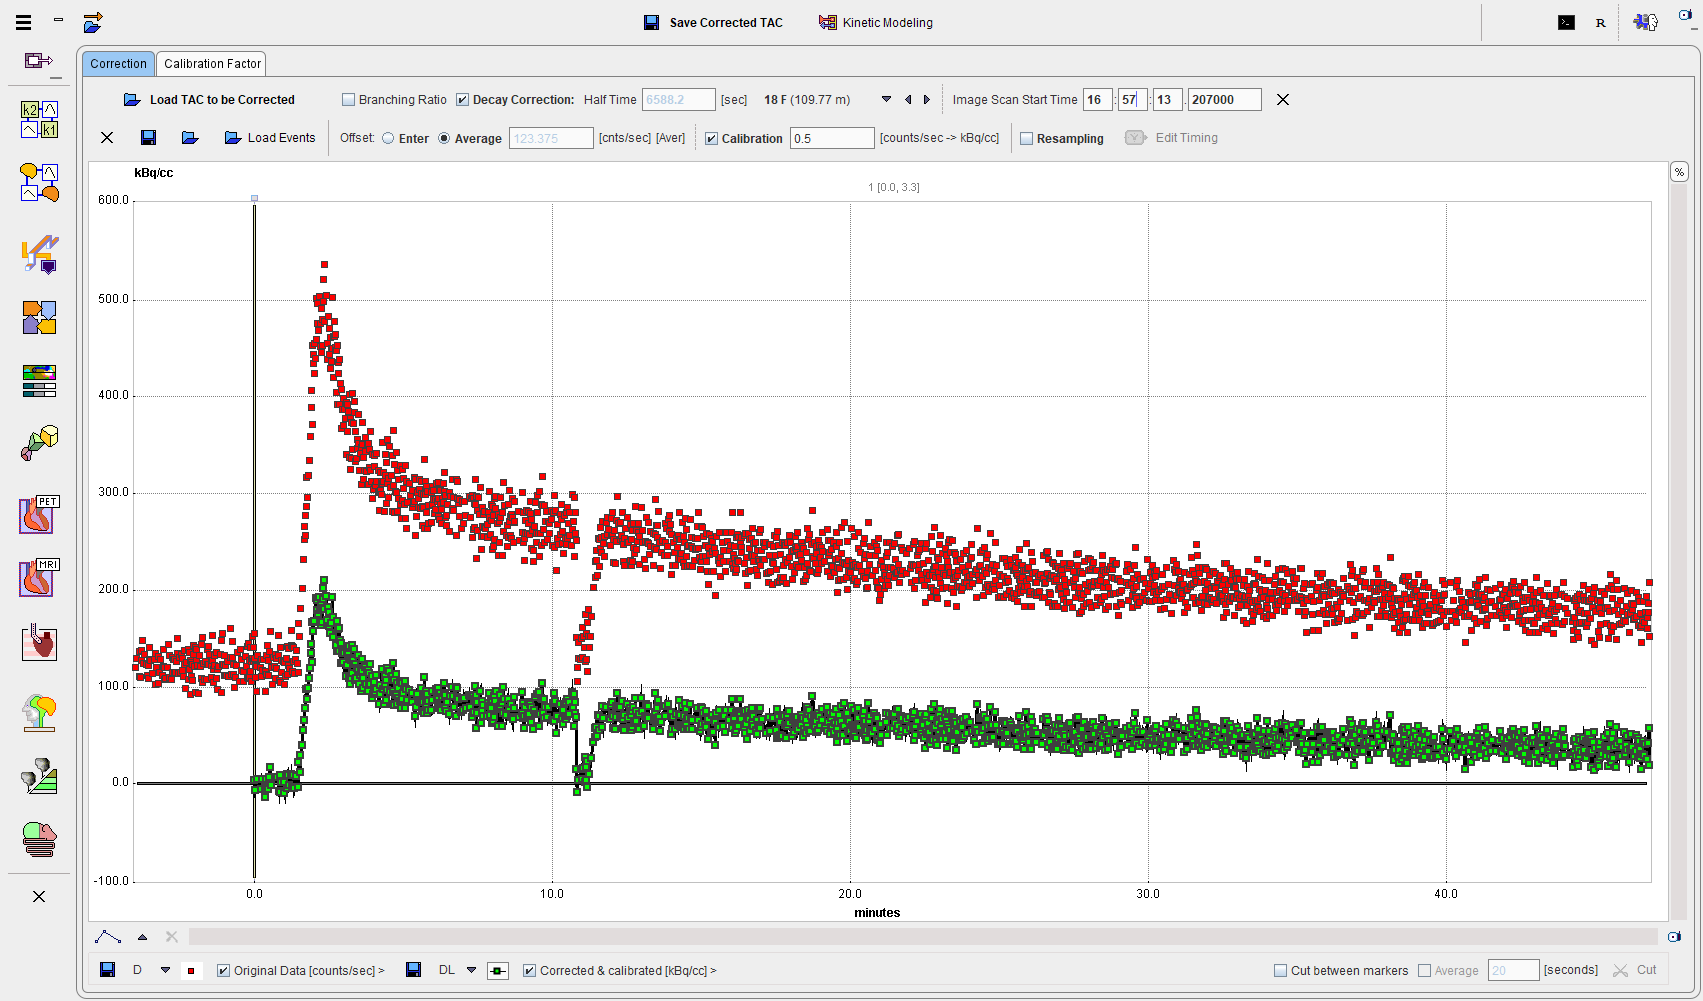
Task: Open the R statistics icon
Action: [1601, 22]
